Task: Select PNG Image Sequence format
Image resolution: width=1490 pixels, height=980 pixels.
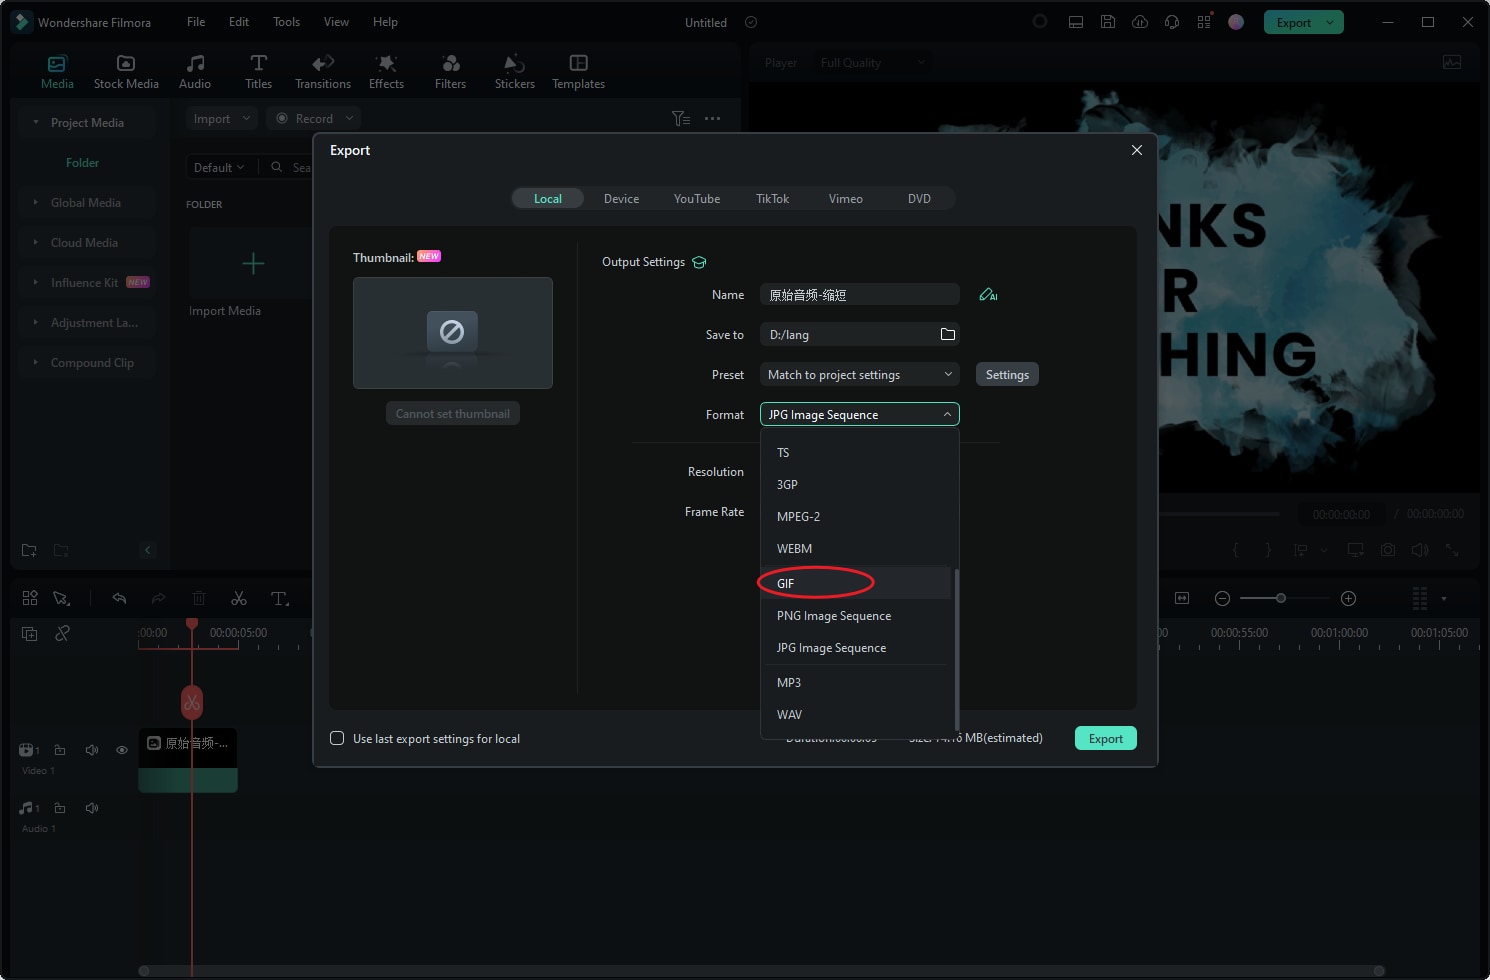Action: click(856, 616)
